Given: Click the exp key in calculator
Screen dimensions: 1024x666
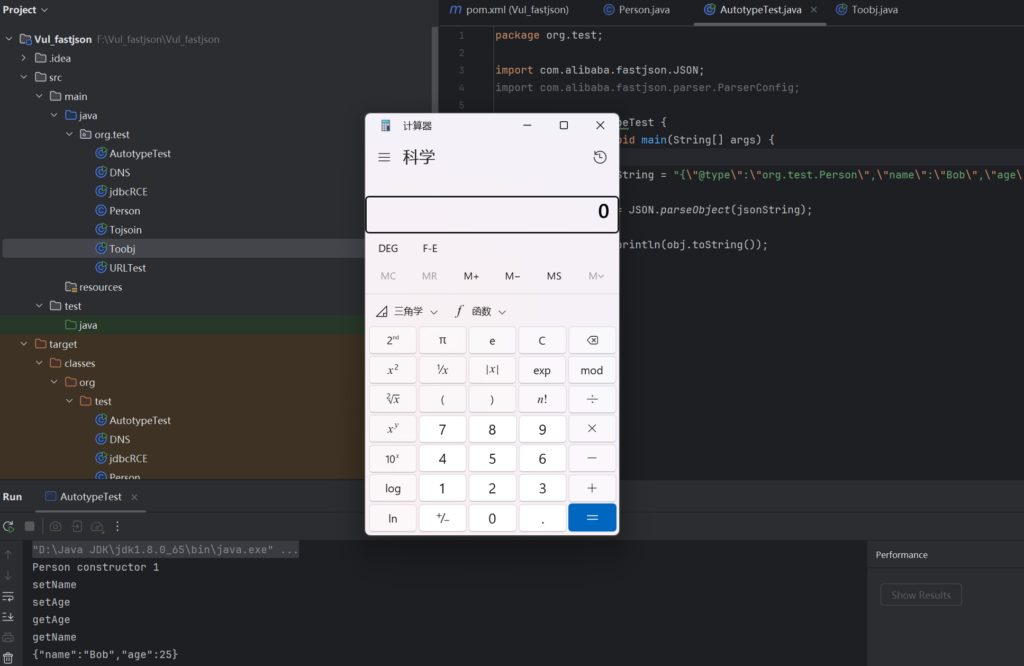Looking at the screenshot, I should coord(542,370).
